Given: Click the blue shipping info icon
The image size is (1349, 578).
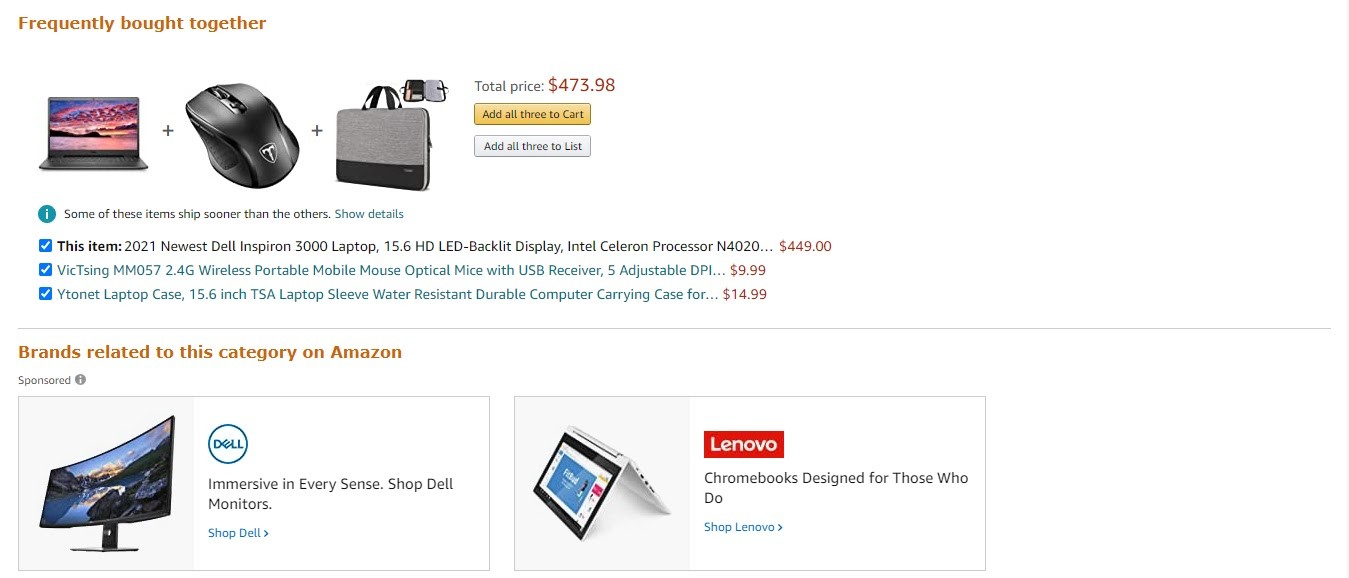Looking at the screenshot, I should click(x=46, y=214).
